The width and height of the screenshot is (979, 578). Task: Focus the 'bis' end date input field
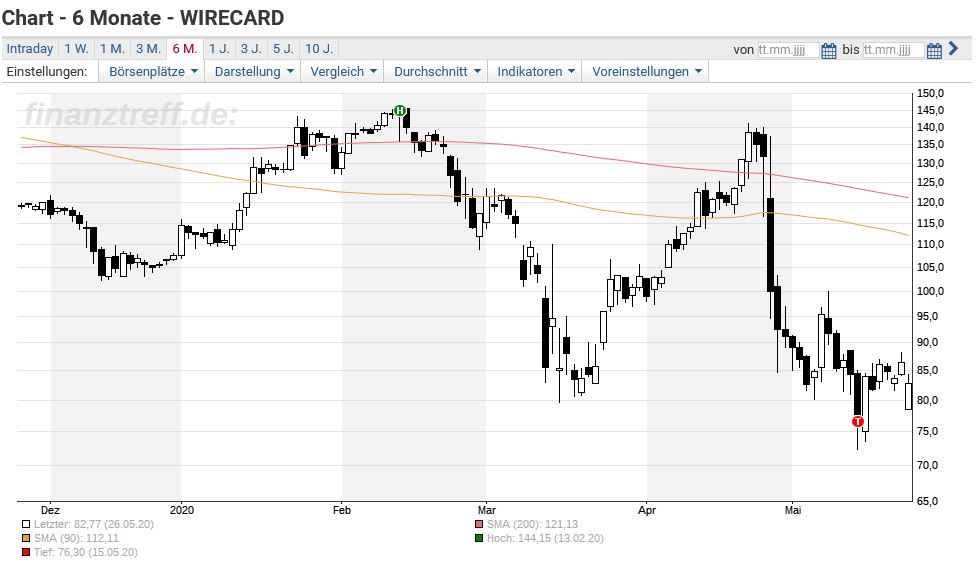coord(893,50)
